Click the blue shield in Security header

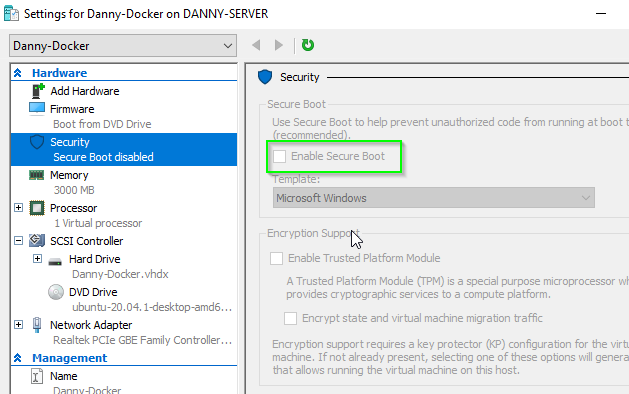click(265, 77)
